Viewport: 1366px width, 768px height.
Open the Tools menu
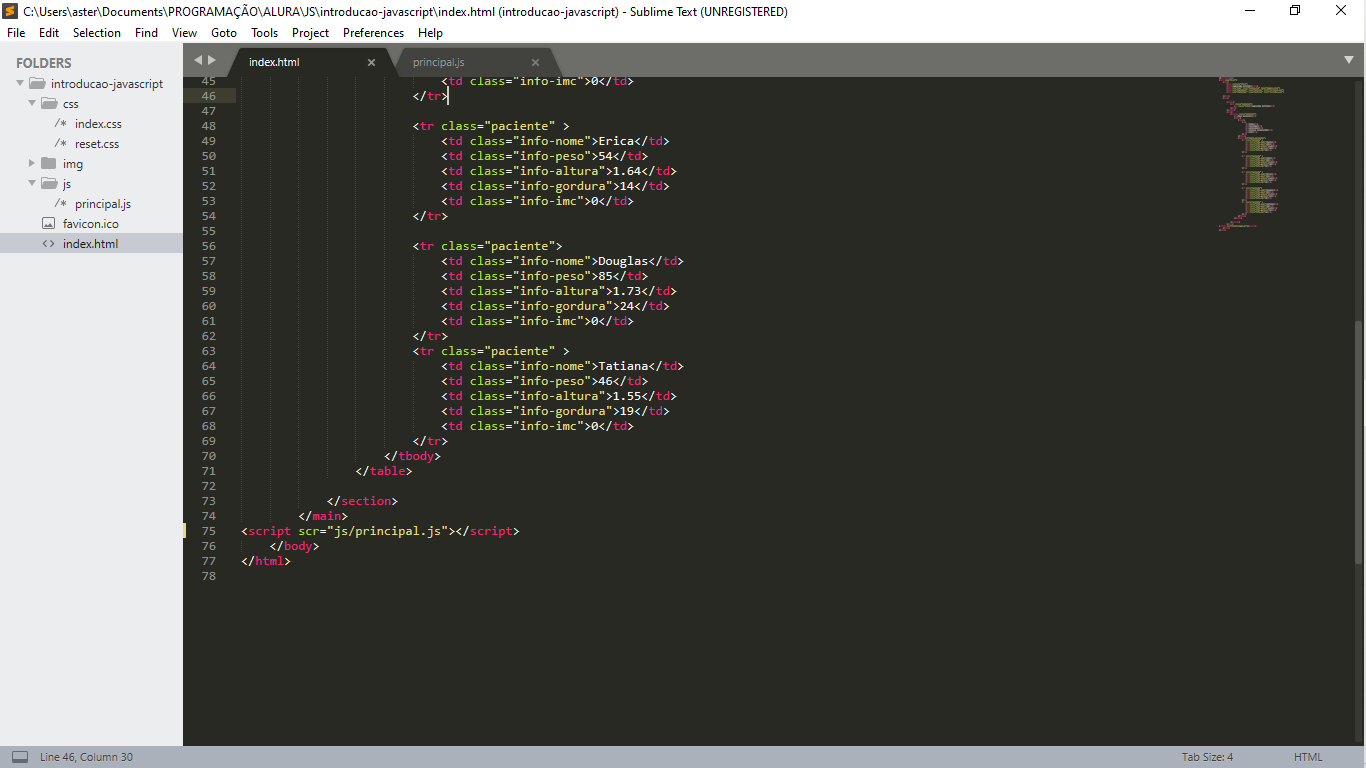pyautogui.click(x=265, y=33)
